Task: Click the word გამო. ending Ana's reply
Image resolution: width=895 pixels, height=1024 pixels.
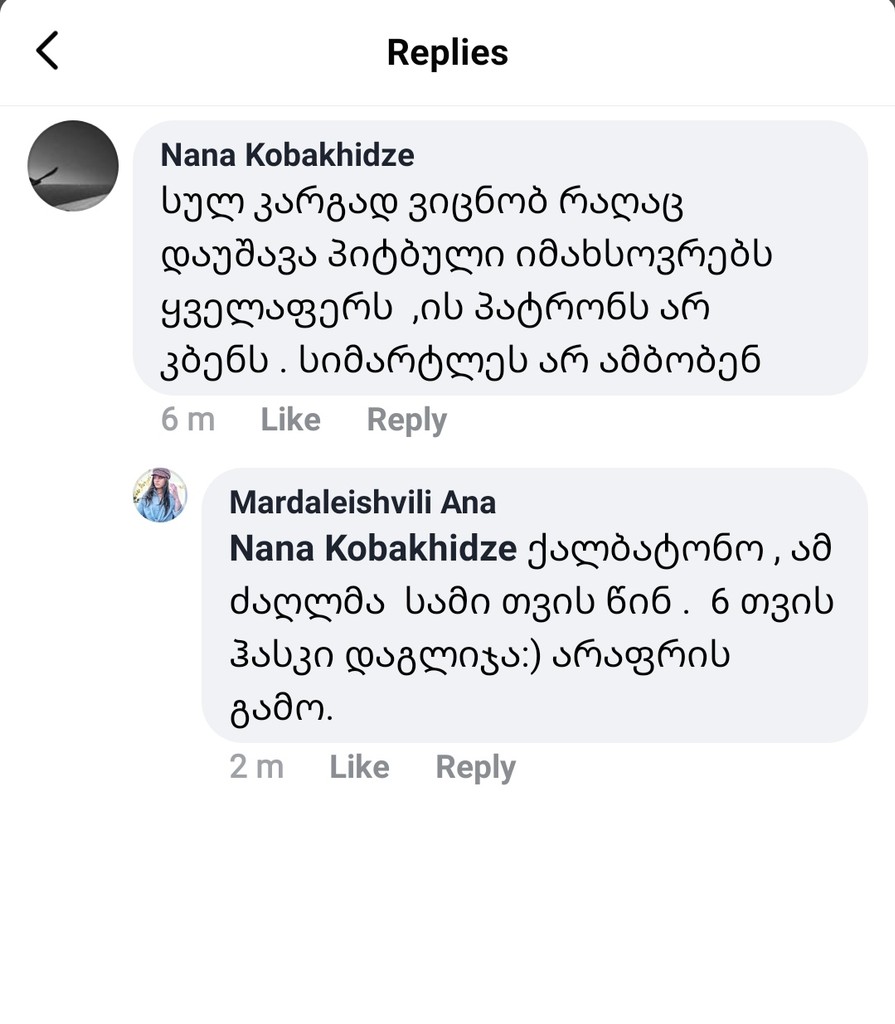Action: point(281,709)
